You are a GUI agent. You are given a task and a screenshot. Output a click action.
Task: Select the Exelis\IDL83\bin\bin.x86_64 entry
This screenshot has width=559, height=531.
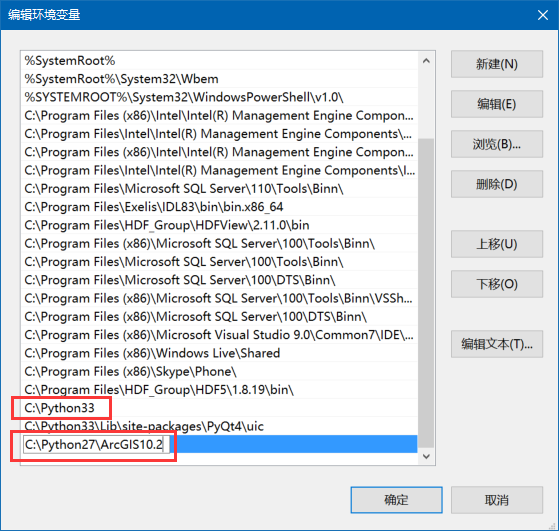[x=219, y=207]
